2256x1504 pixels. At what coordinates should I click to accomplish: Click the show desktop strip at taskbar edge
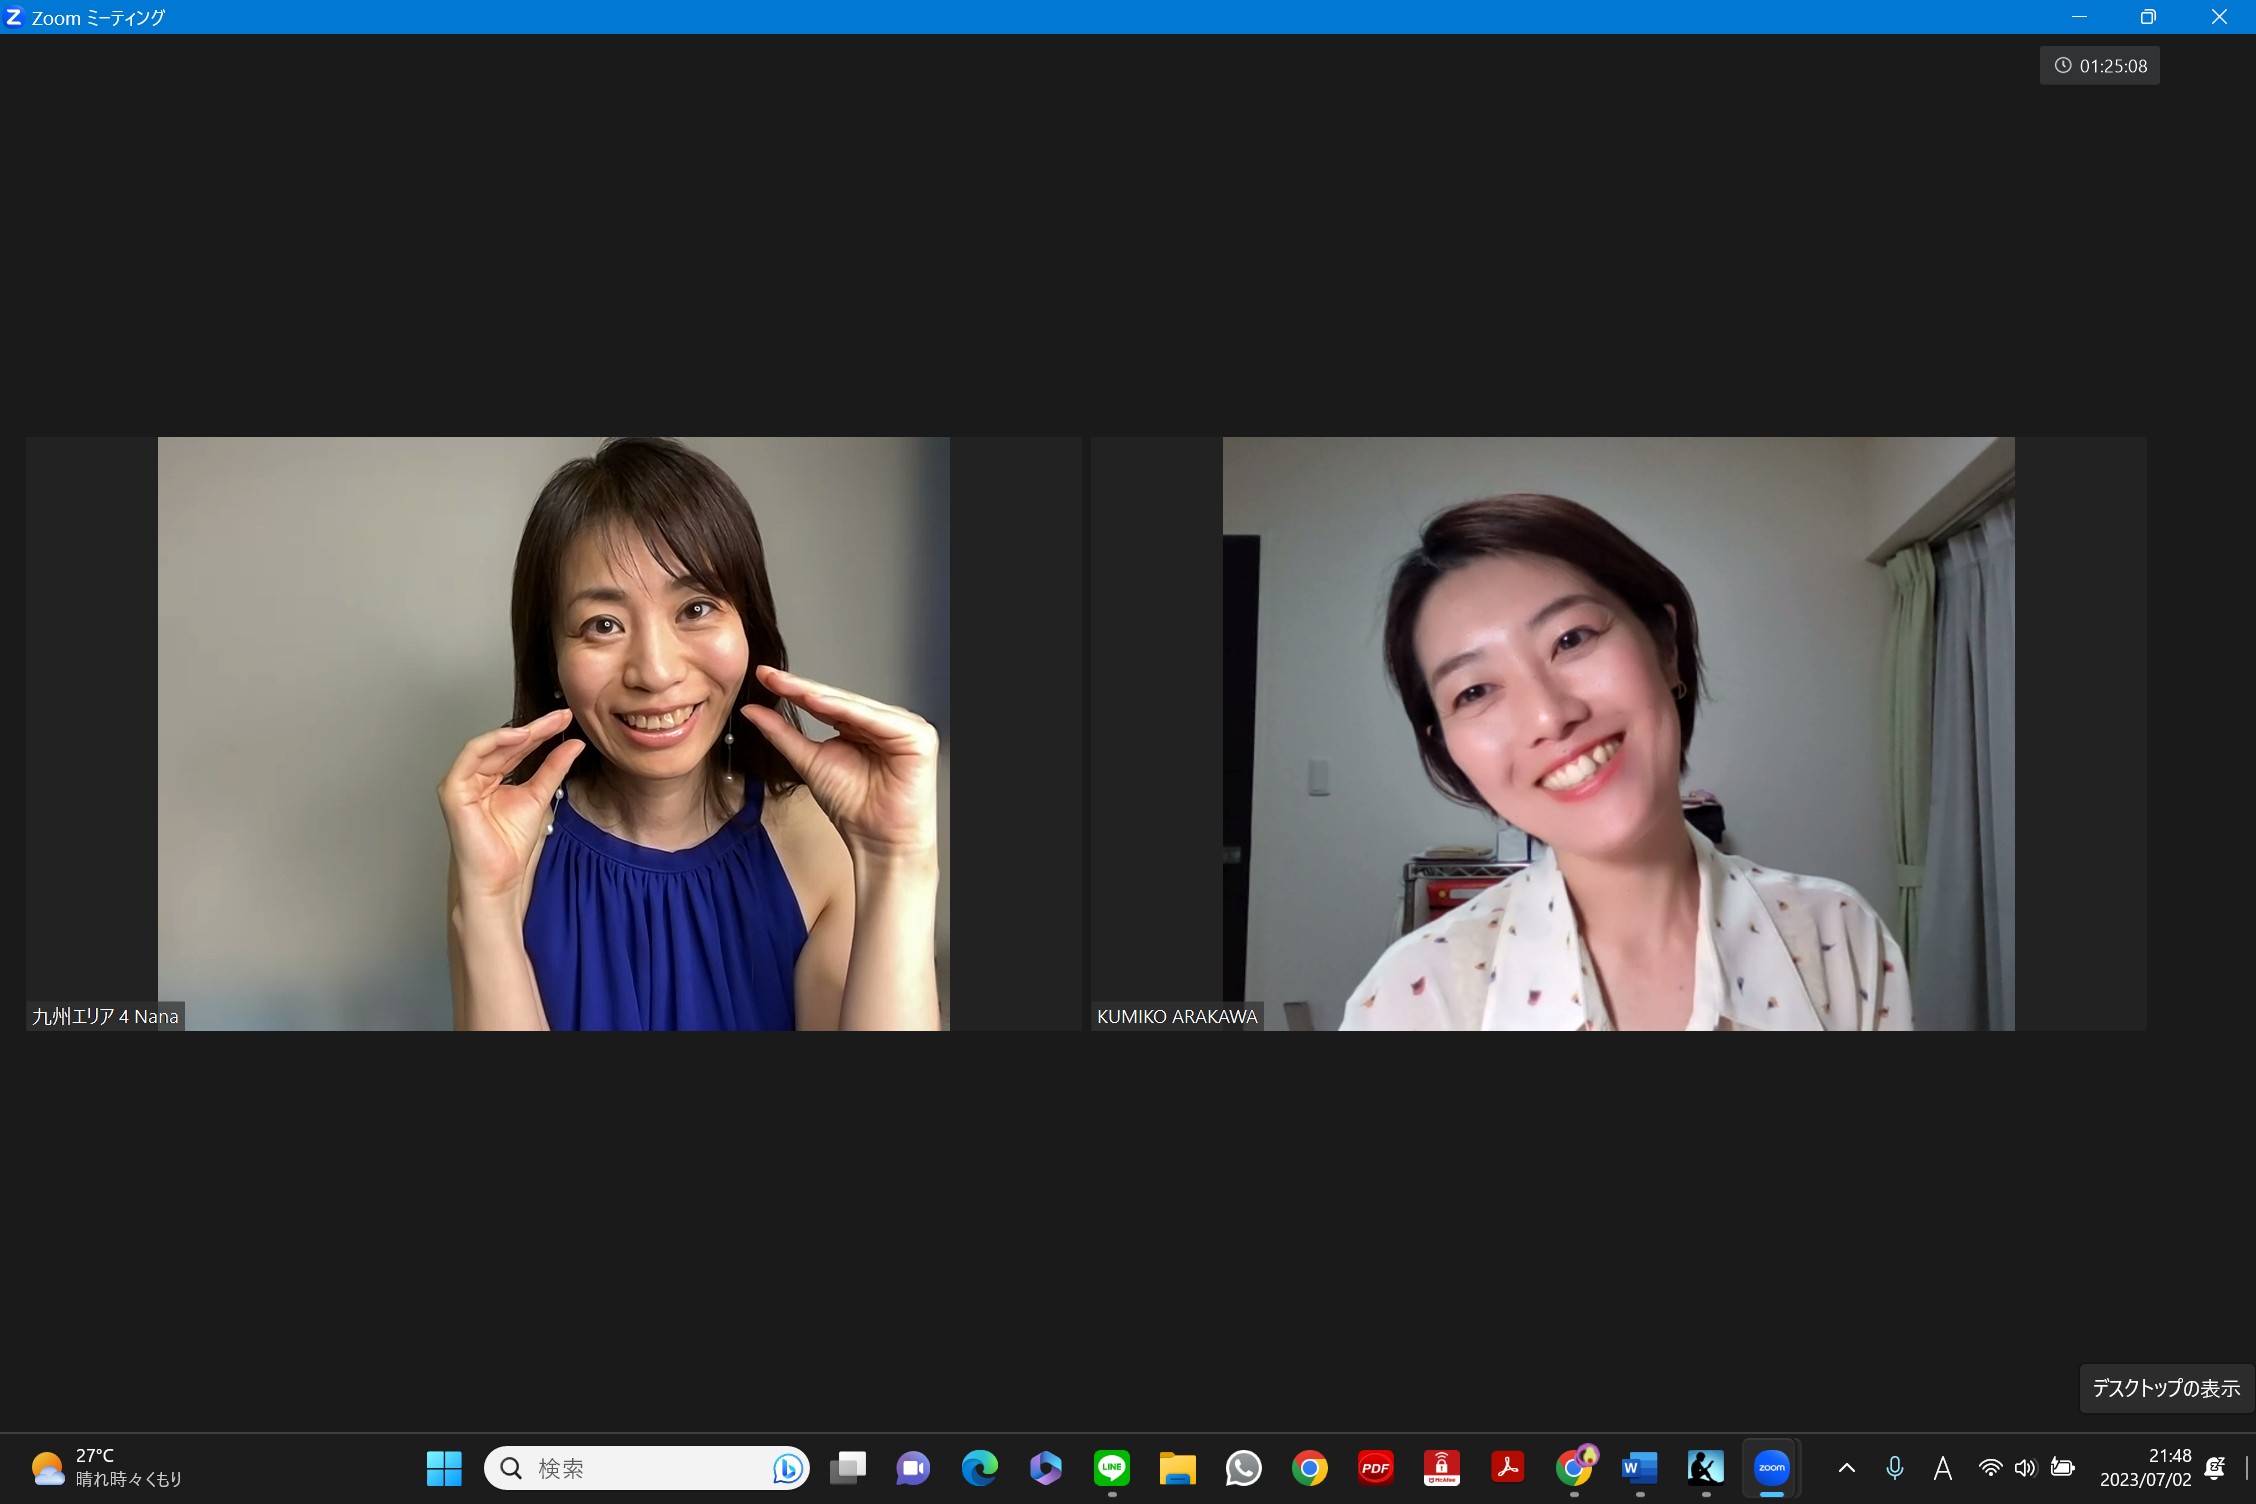point(2248,1468)
